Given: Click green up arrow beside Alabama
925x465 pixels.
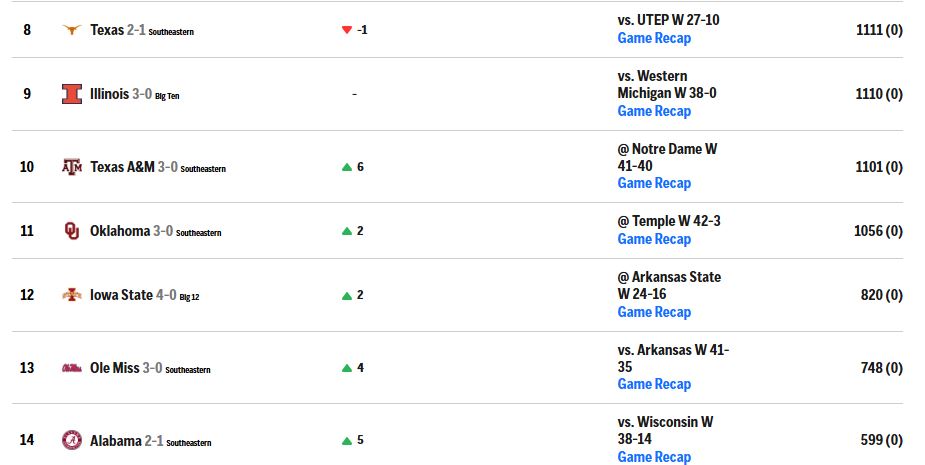Looking at the screenshot, I should pyautogui.click(x=347, y=440).
